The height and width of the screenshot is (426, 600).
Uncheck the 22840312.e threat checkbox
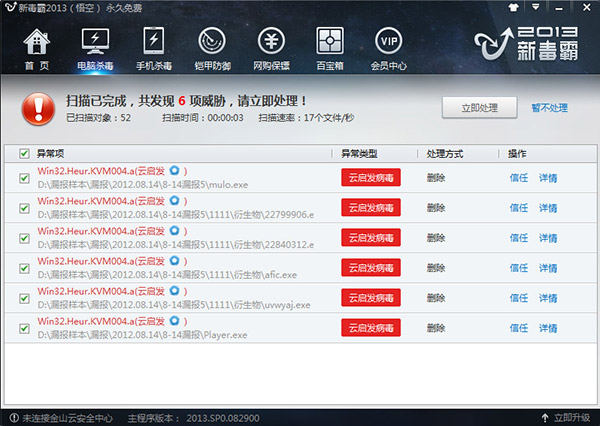24,238
